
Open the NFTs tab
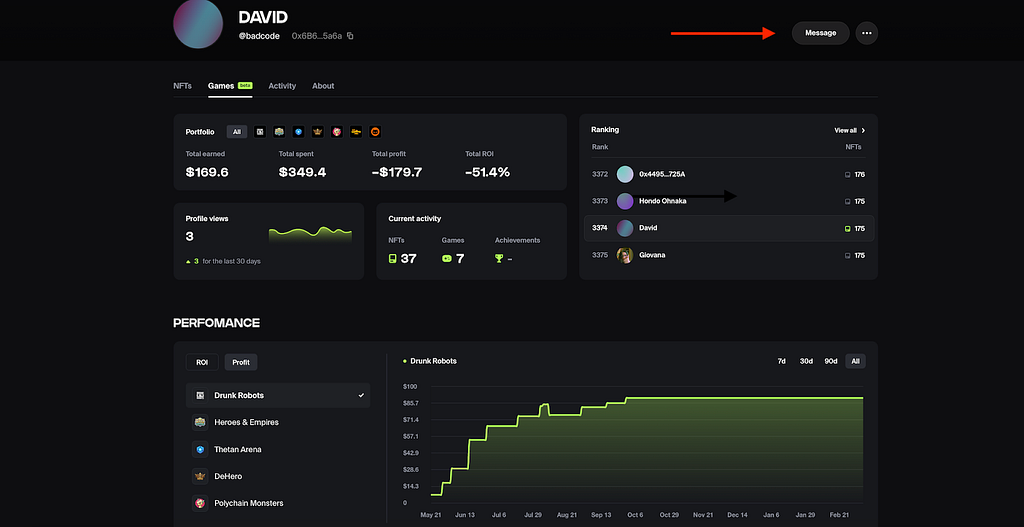(182, 86)
